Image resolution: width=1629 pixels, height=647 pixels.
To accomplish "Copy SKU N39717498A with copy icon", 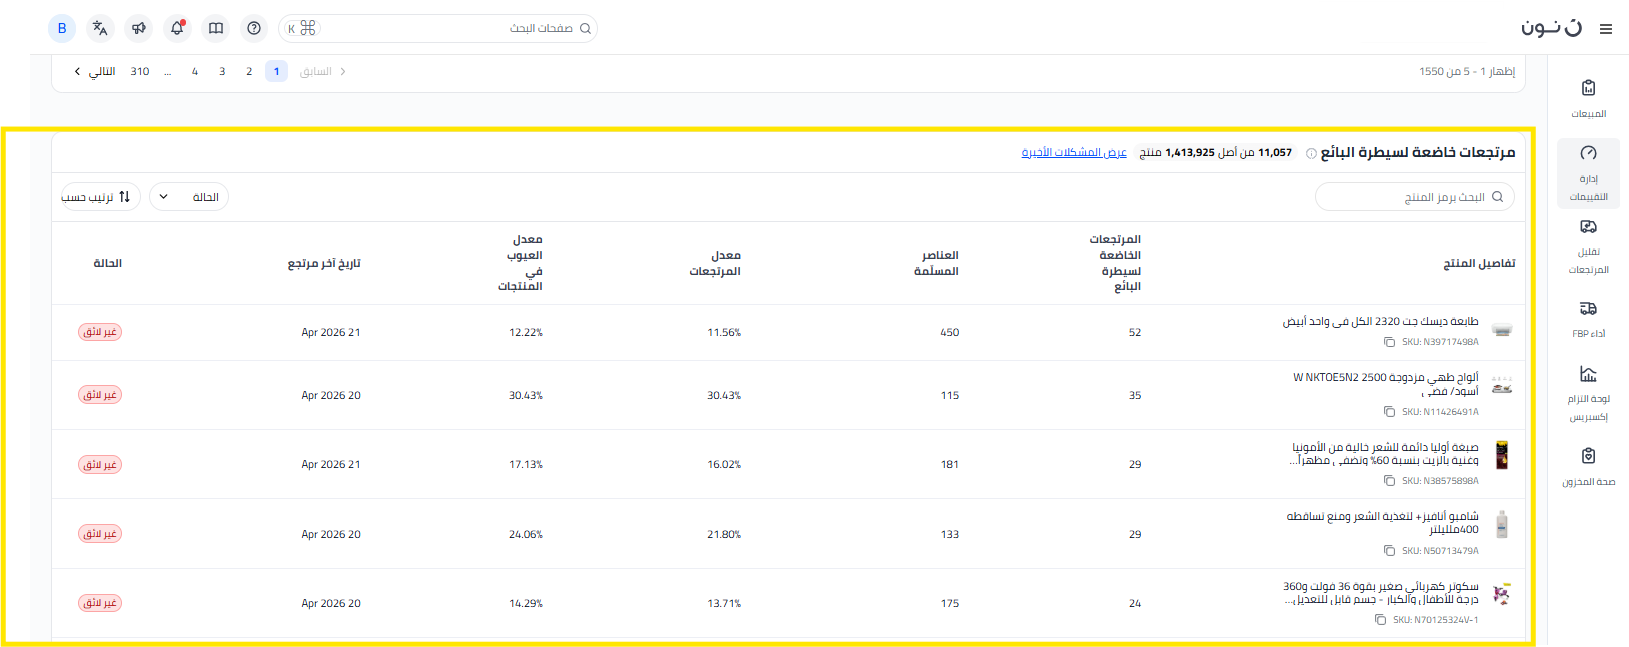I will click(x=1389, y=342).
